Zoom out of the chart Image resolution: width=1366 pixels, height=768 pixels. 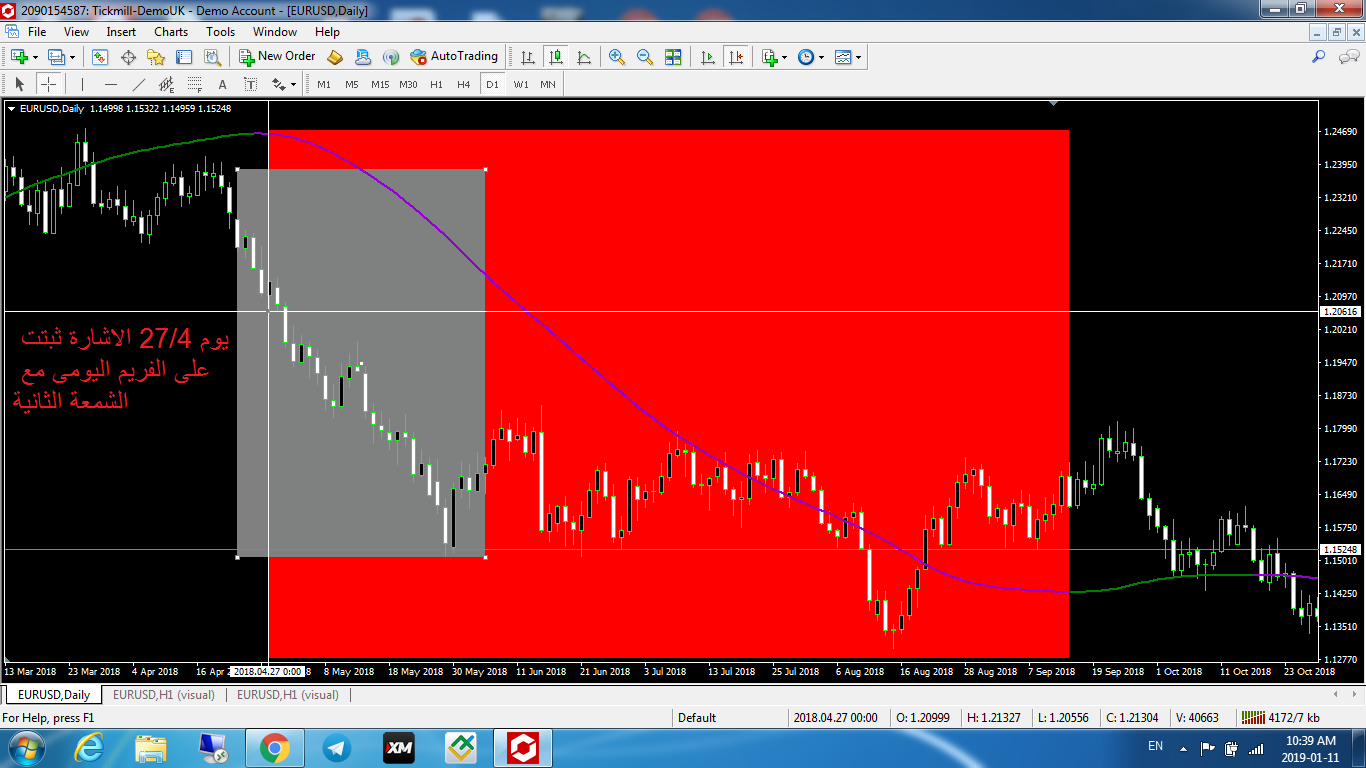tap(645, 57)
